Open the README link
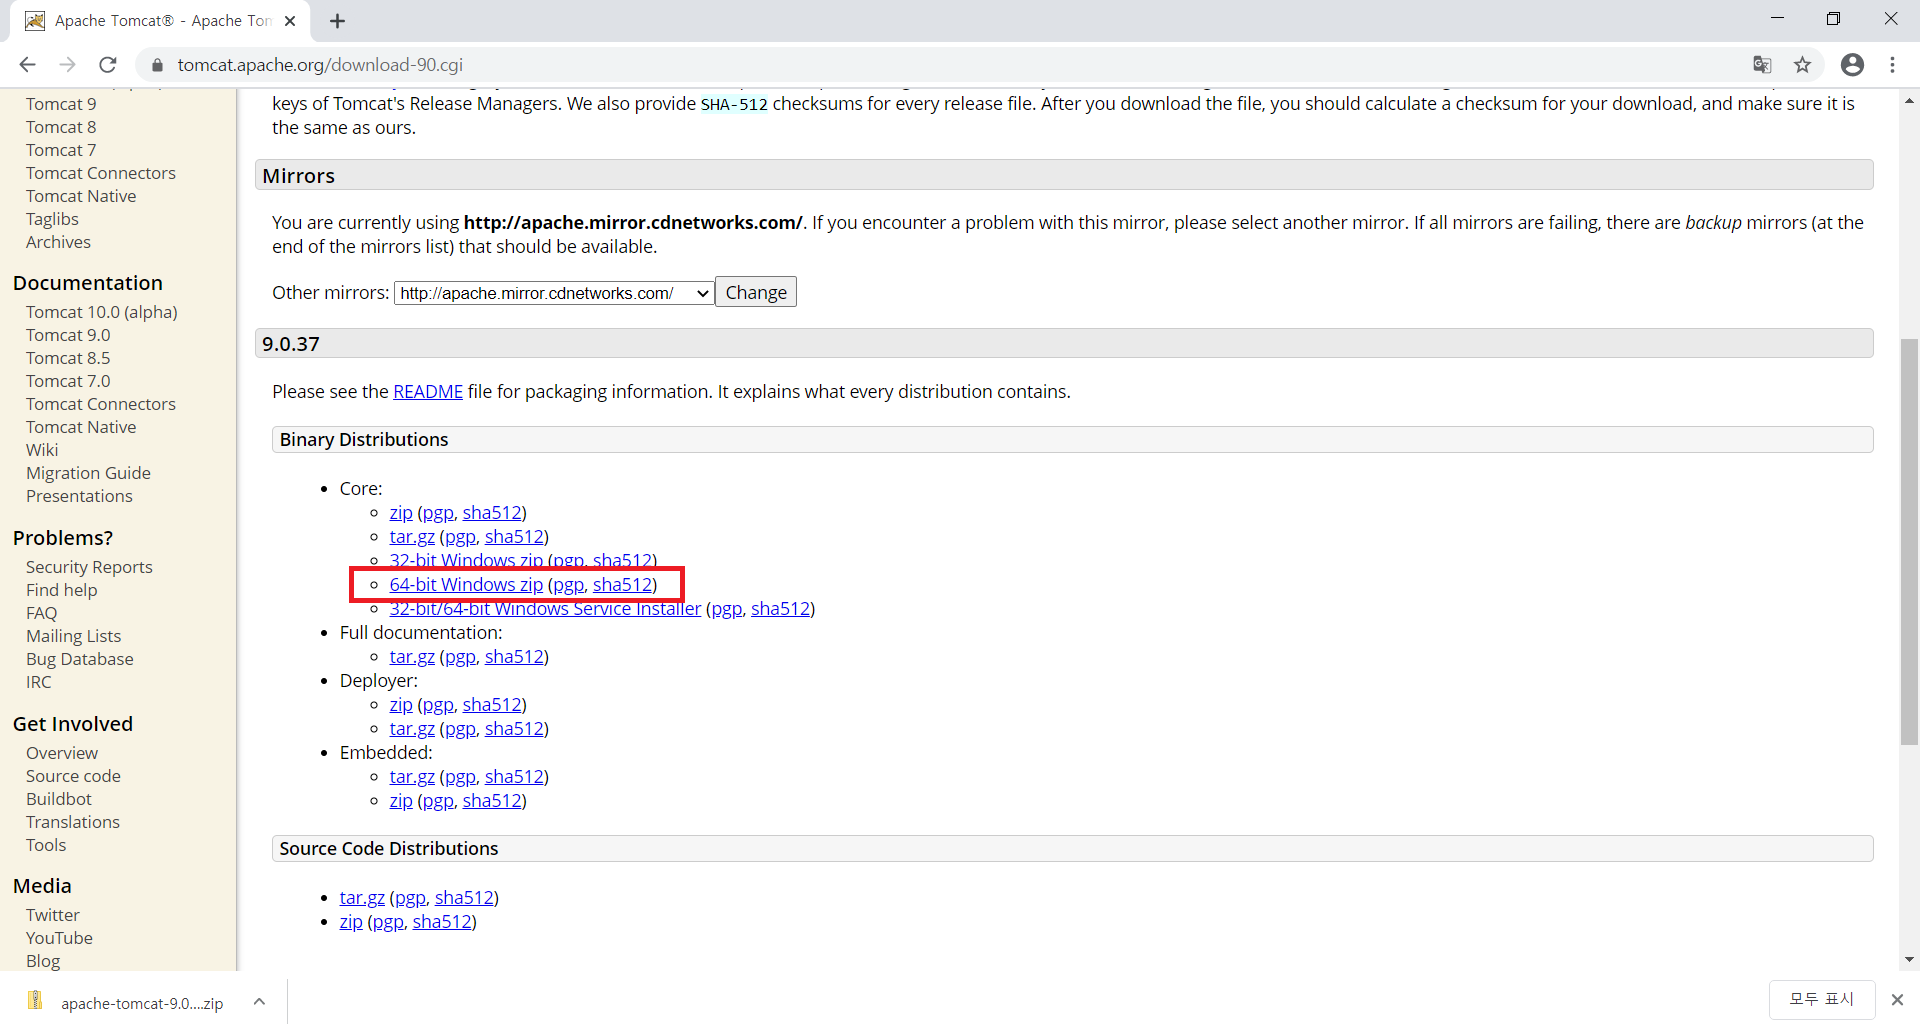This screenshot has width=1927, height=1025. click(x=428, y=392)
